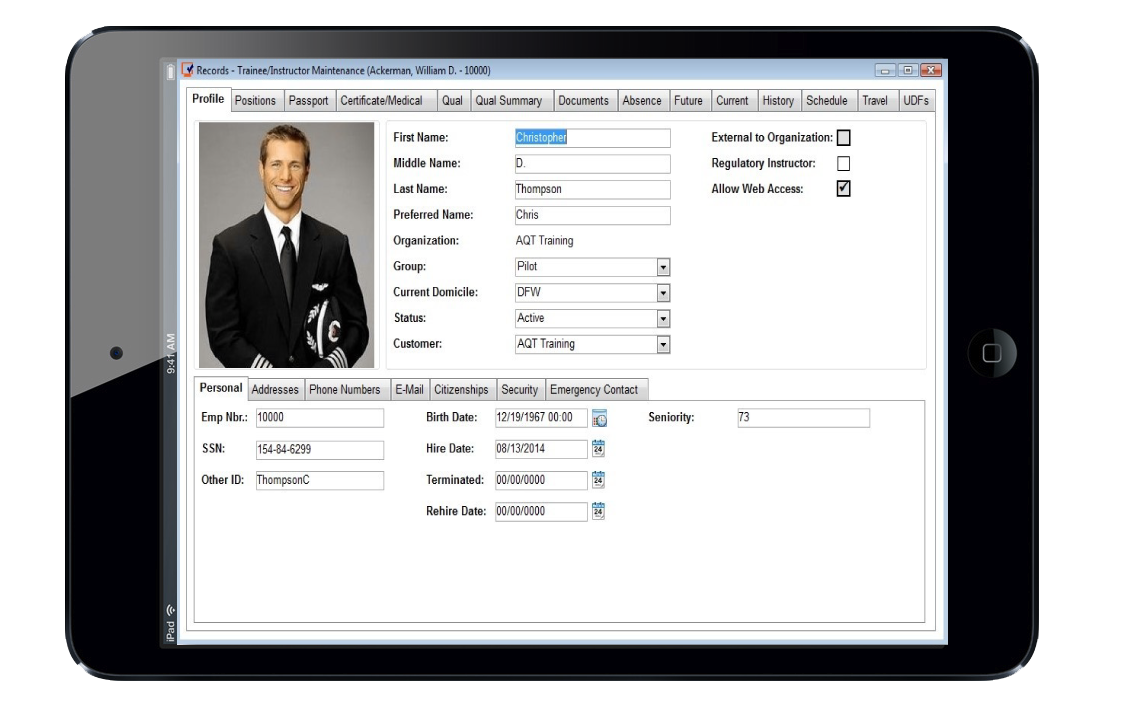This screenshot has width=1135, height=709.
Task: View the Schedule tab
Action: click(827, 100)
